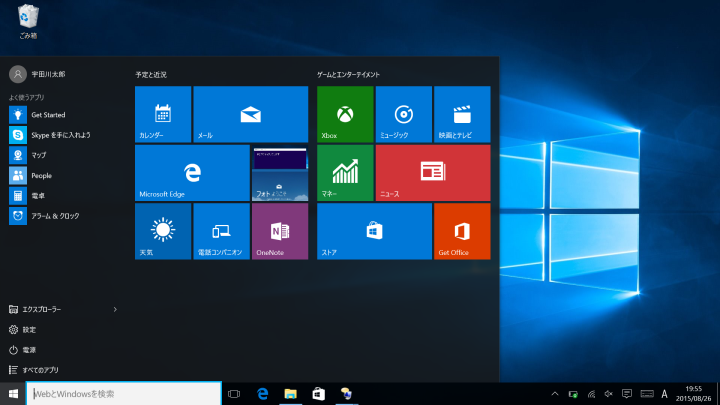The image size is (720, 405).
Task: Open the メール (Mail) tile
Action: (250, 113)
